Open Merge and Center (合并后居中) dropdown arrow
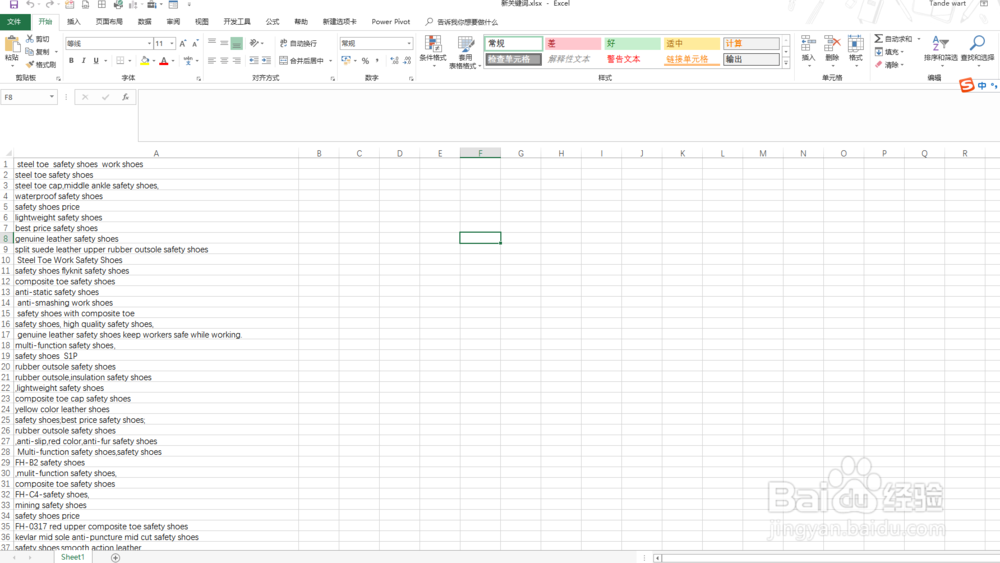 (x=330, y=61)
